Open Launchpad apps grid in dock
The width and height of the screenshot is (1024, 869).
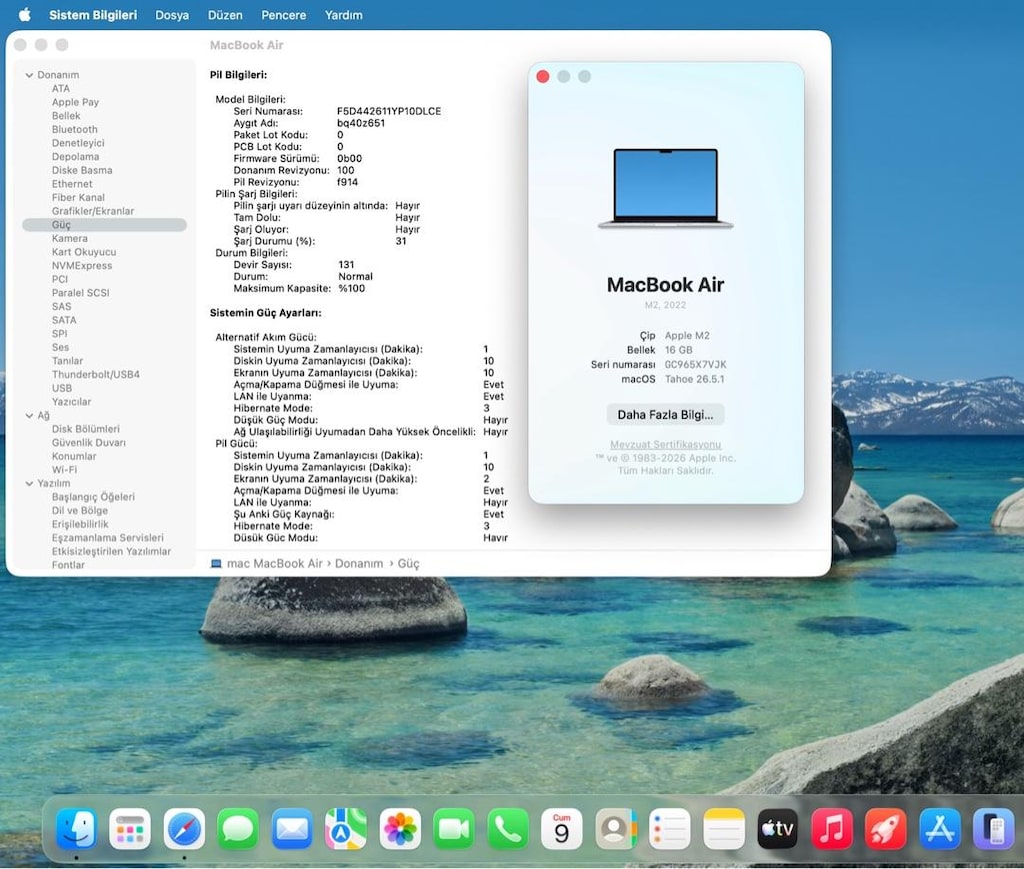point(130,829)
